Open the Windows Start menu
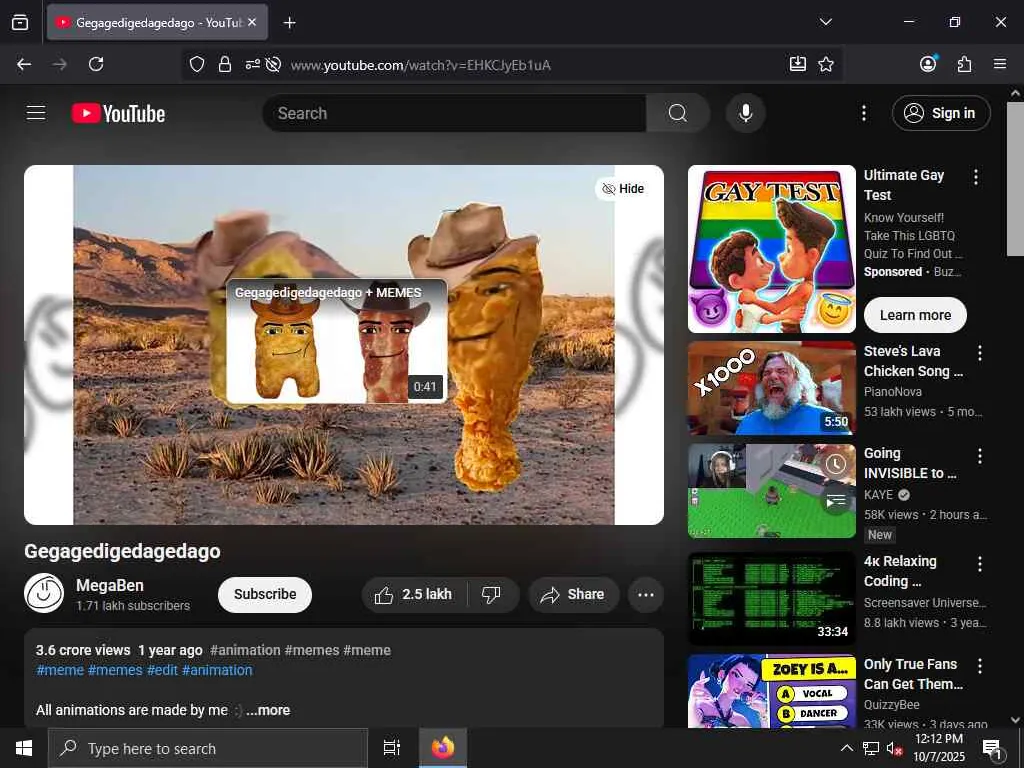 tap(24, 748)
